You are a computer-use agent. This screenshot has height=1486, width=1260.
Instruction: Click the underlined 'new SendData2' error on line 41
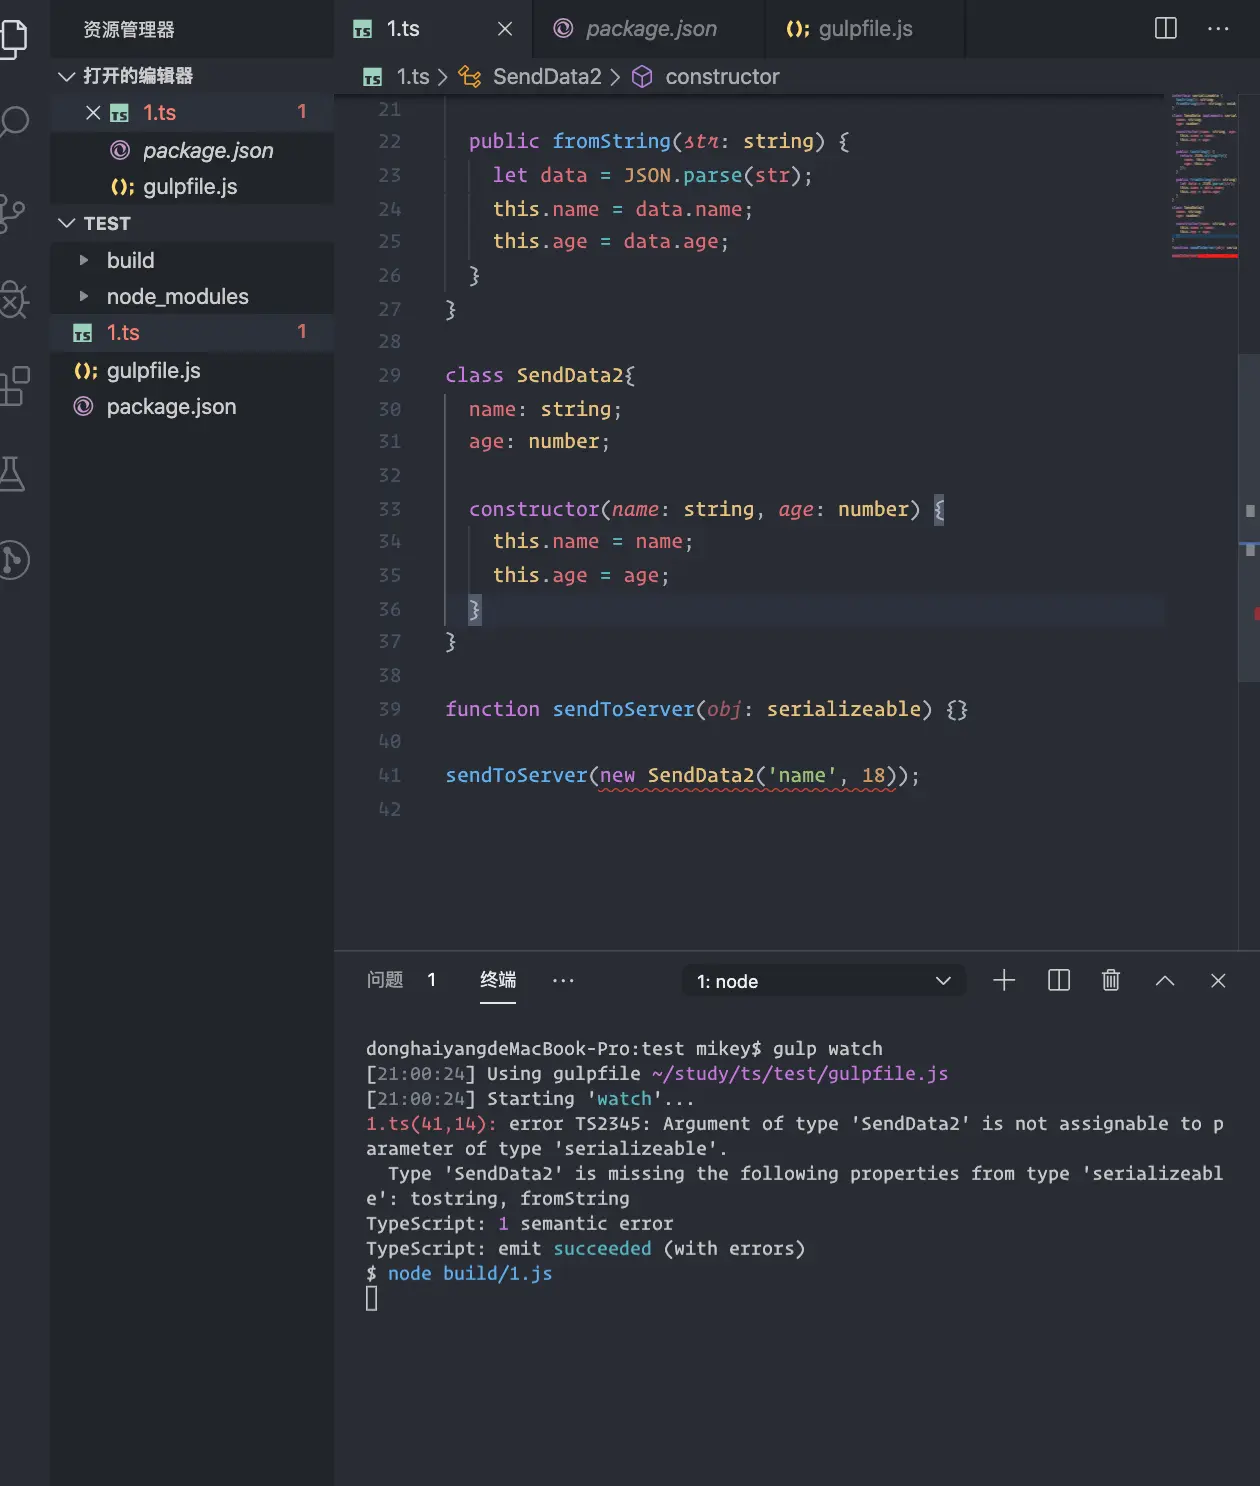point(747,776)
